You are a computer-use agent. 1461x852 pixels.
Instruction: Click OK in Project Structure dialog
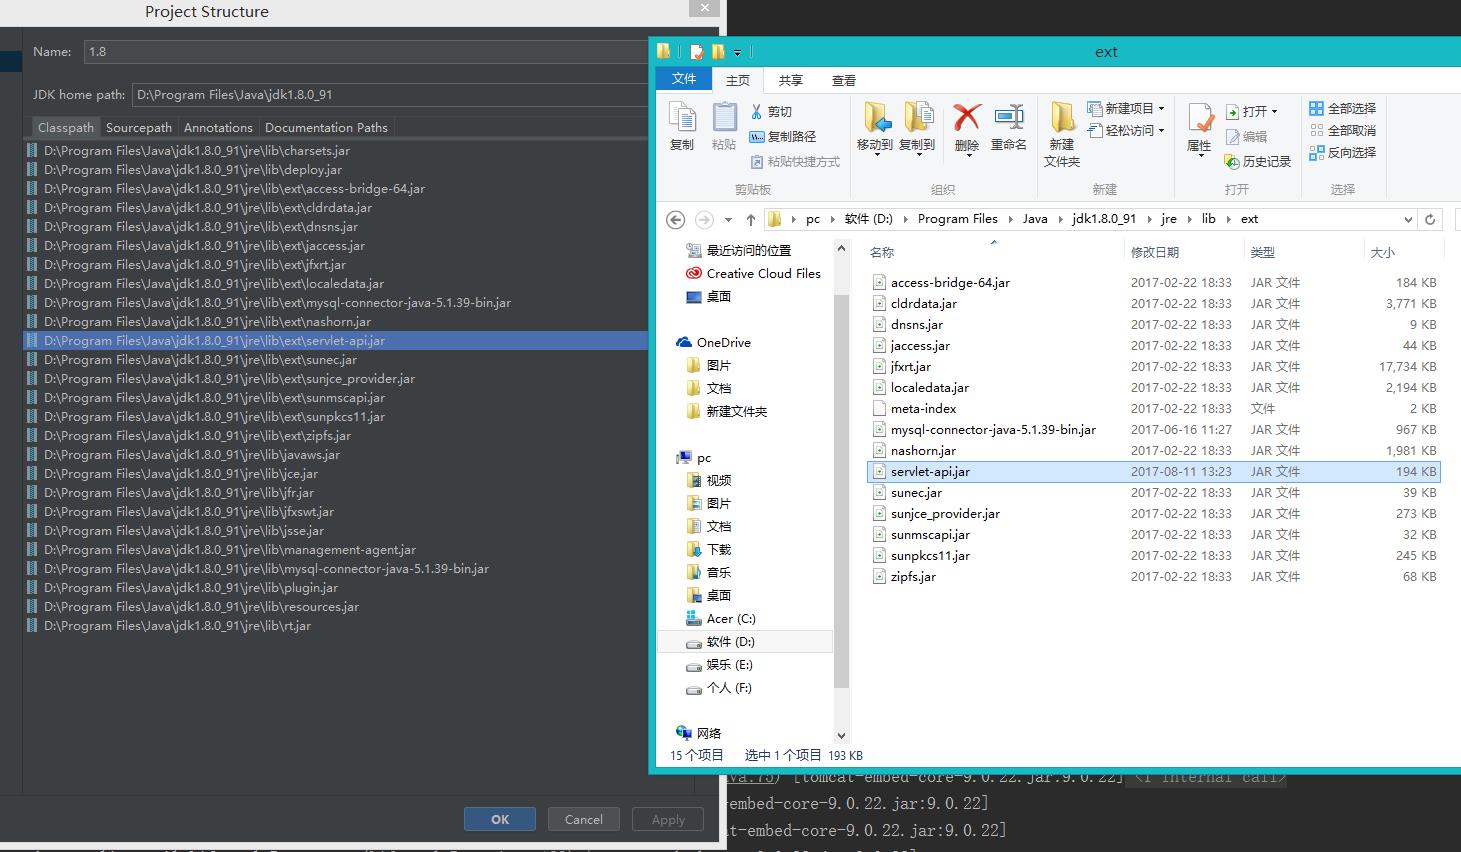point(500,819)
